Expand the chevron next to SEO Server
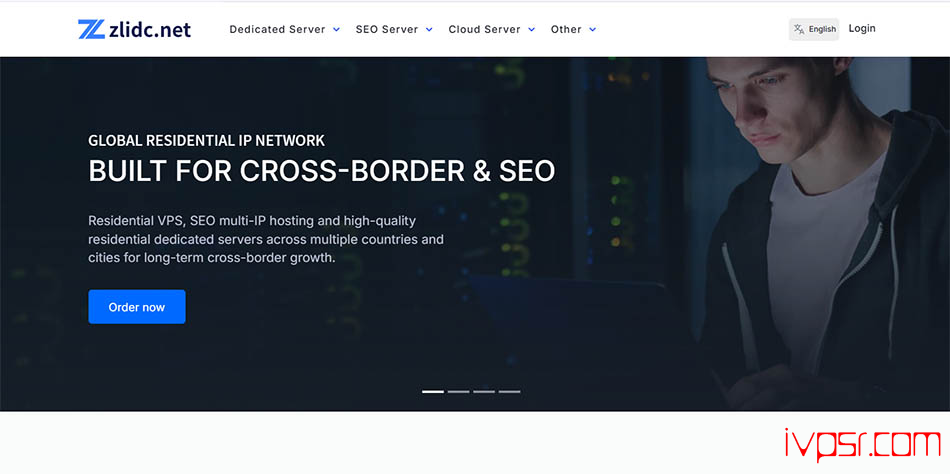Screen dimensions: 950x474 (x=429, y=30)
